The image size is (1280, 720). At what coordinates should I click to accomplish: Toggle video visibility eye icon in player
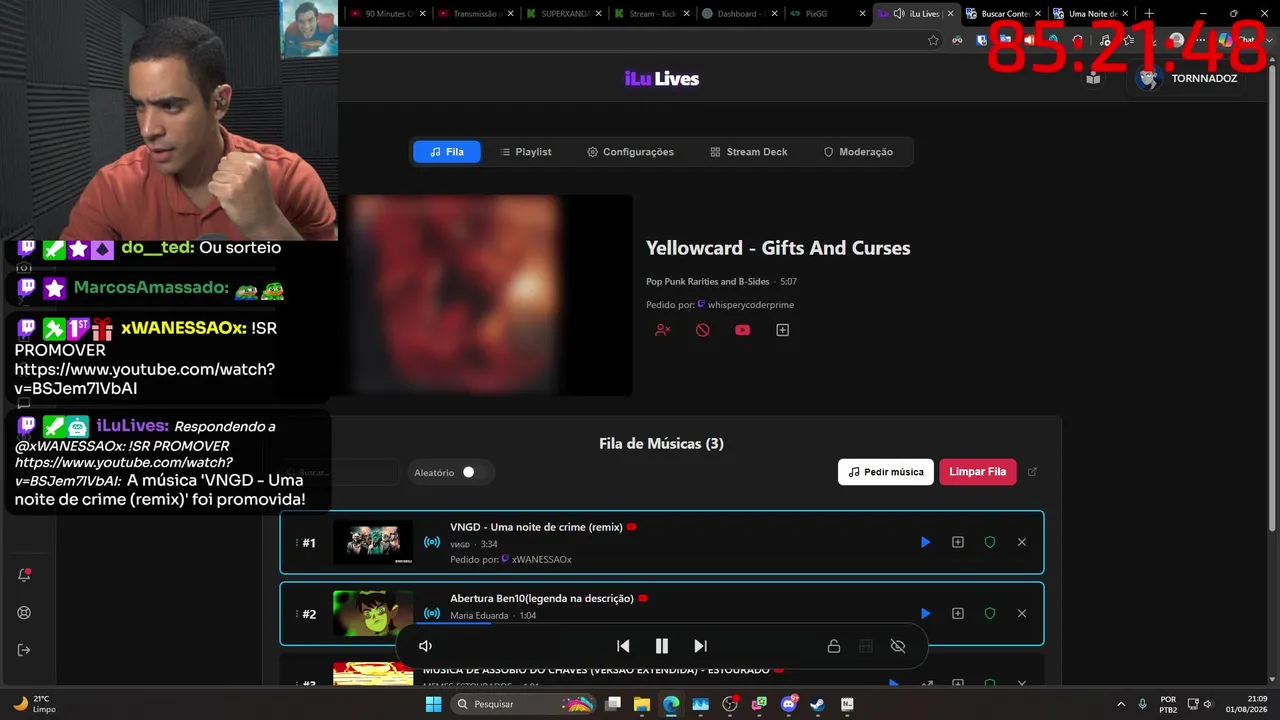(898, 646)
